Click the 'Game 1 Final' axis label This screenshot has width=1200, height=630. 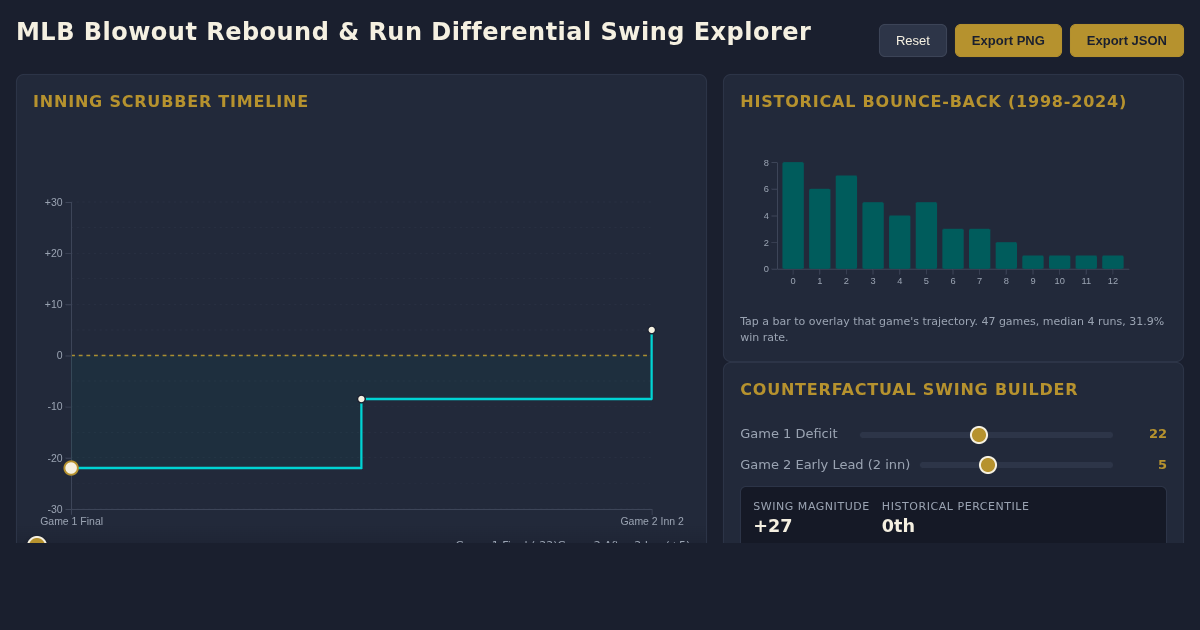pyautogui.click(x=72, y=521)
